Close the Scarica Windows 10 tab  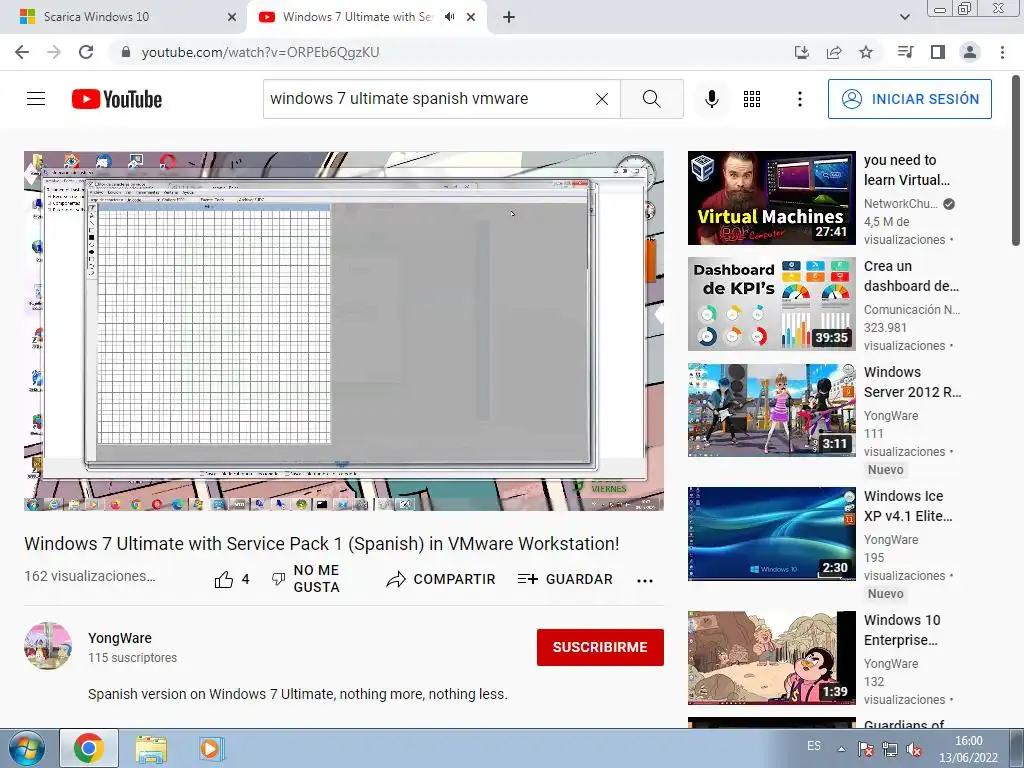[232, 17]
